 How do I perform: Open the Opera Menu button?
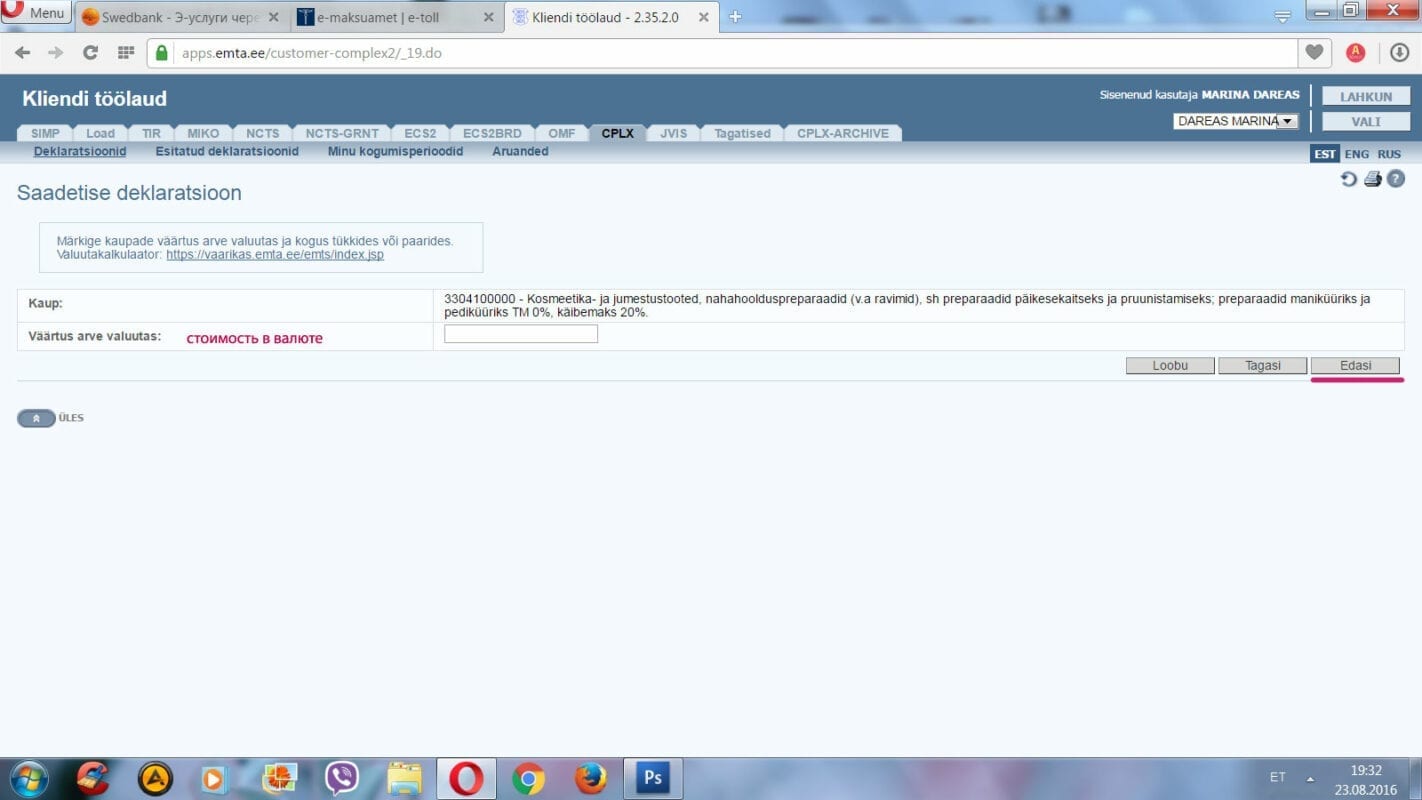click(x=36, y=13)
